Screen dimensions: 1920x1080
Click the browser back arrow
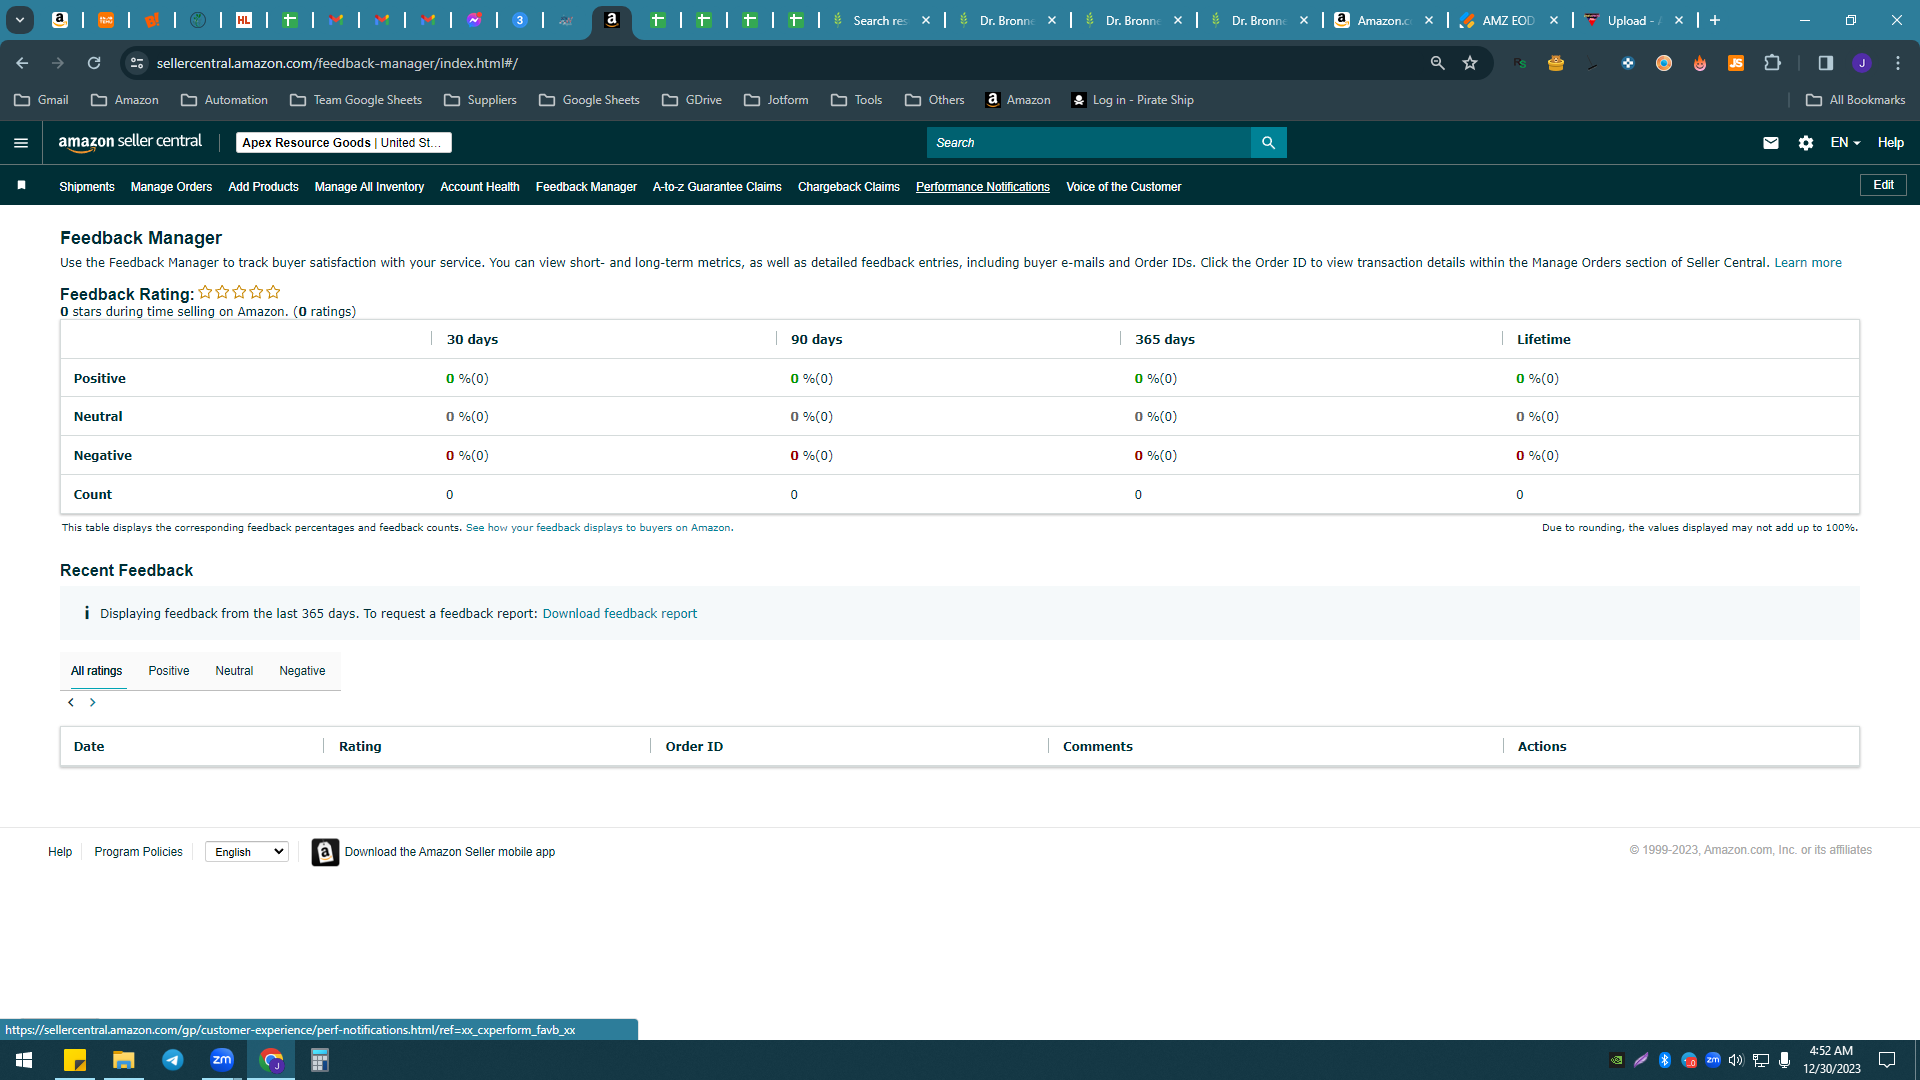[x=22, y=63]
